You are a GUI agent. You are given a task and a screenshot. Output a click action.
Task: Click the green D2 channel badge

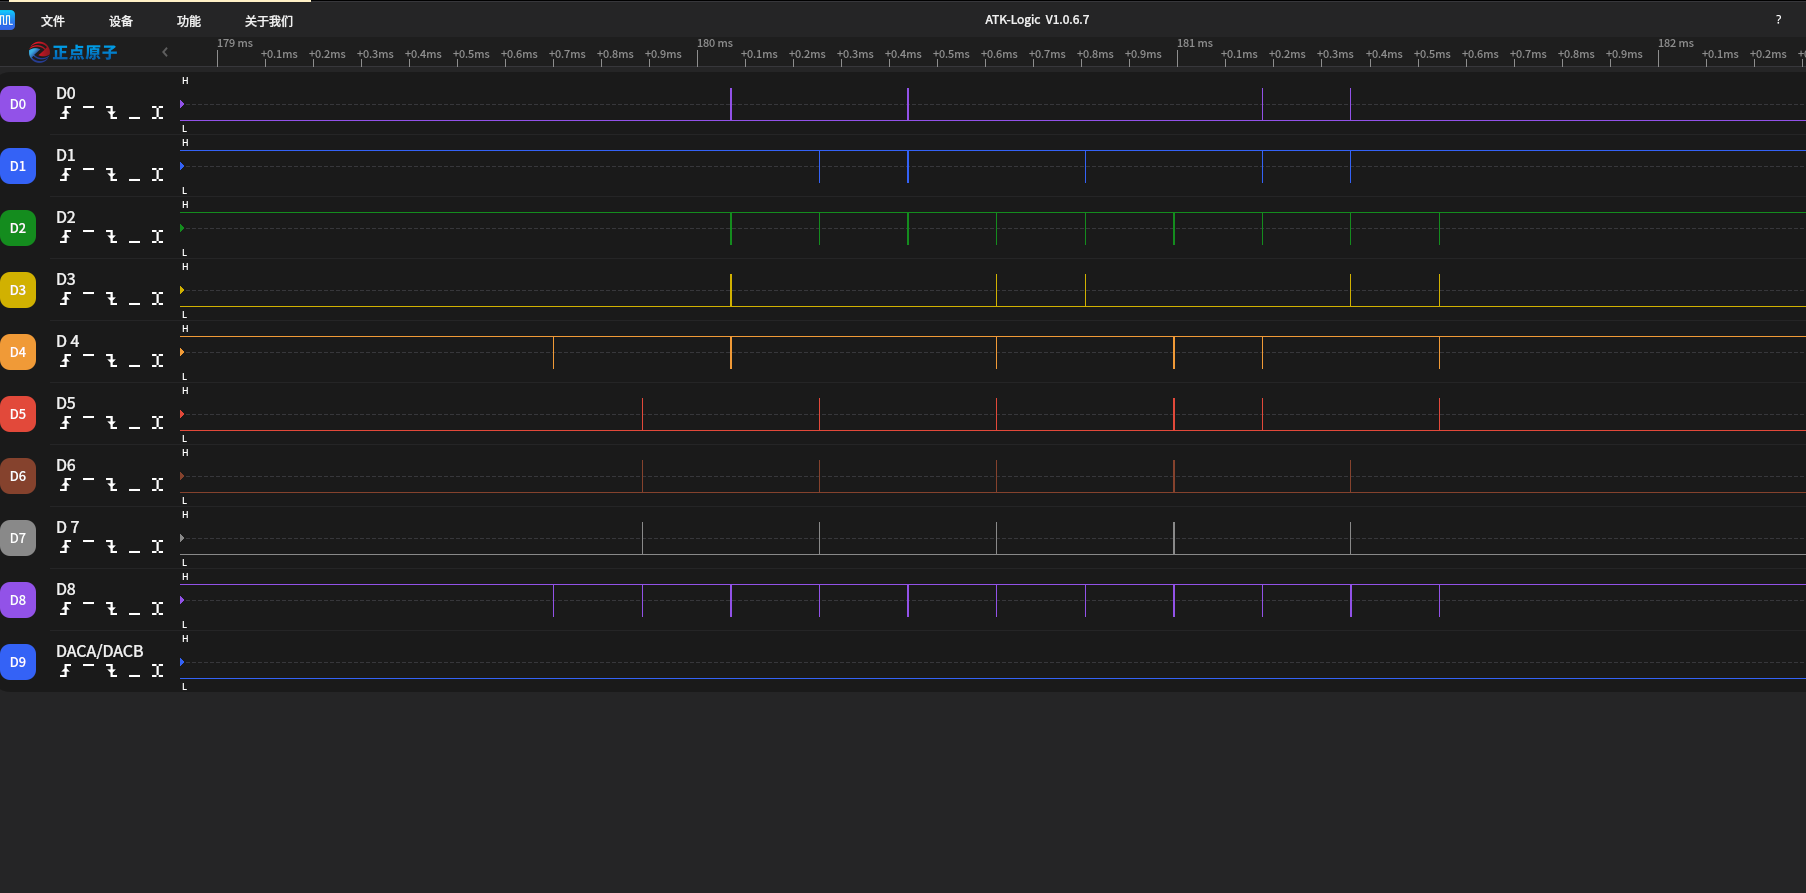click(x=18, y=228)
